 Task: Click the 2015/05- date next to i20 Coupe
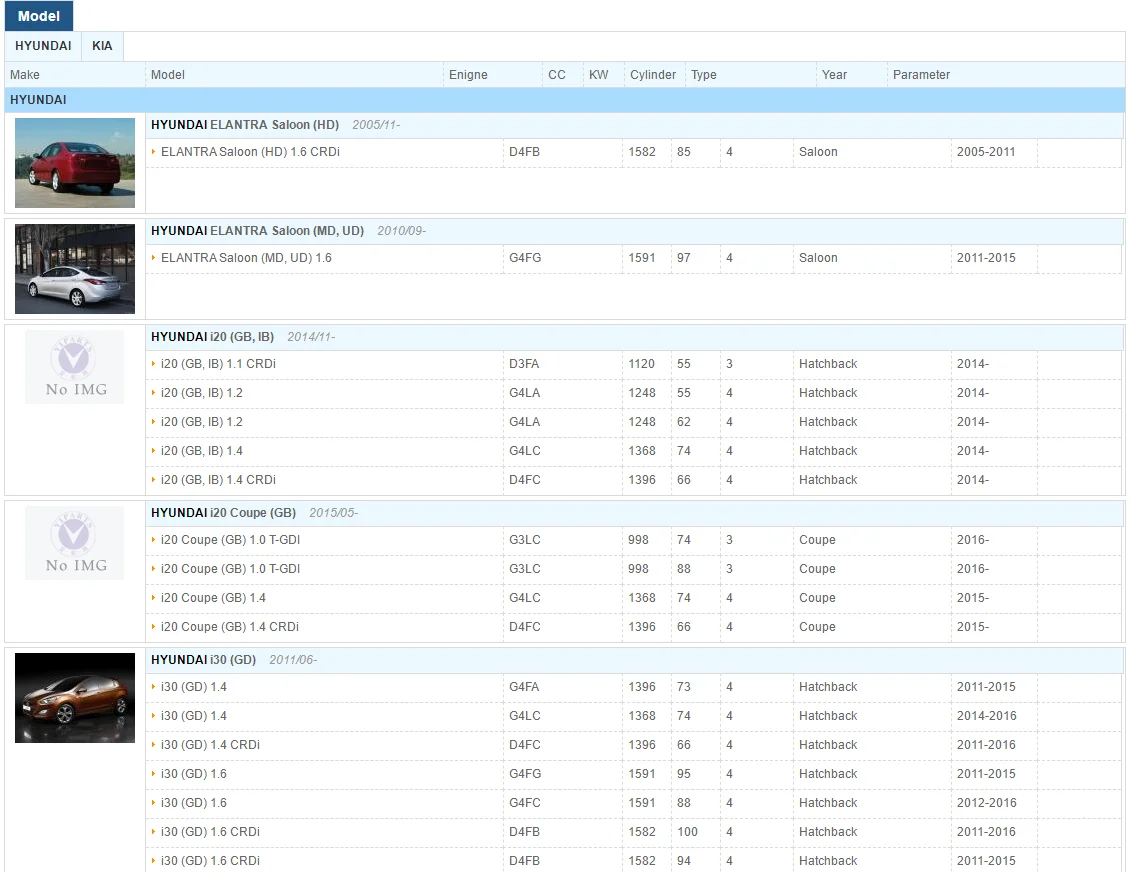click(334, 512)
